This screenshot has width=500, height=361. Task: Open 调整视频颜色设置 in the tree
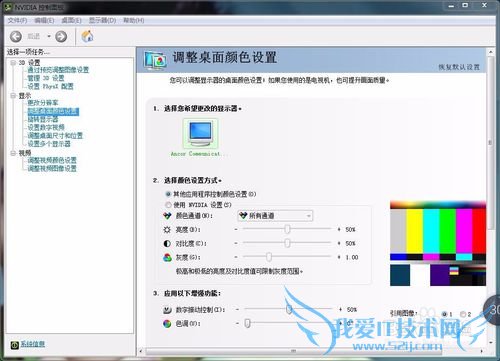coord(52,160)
